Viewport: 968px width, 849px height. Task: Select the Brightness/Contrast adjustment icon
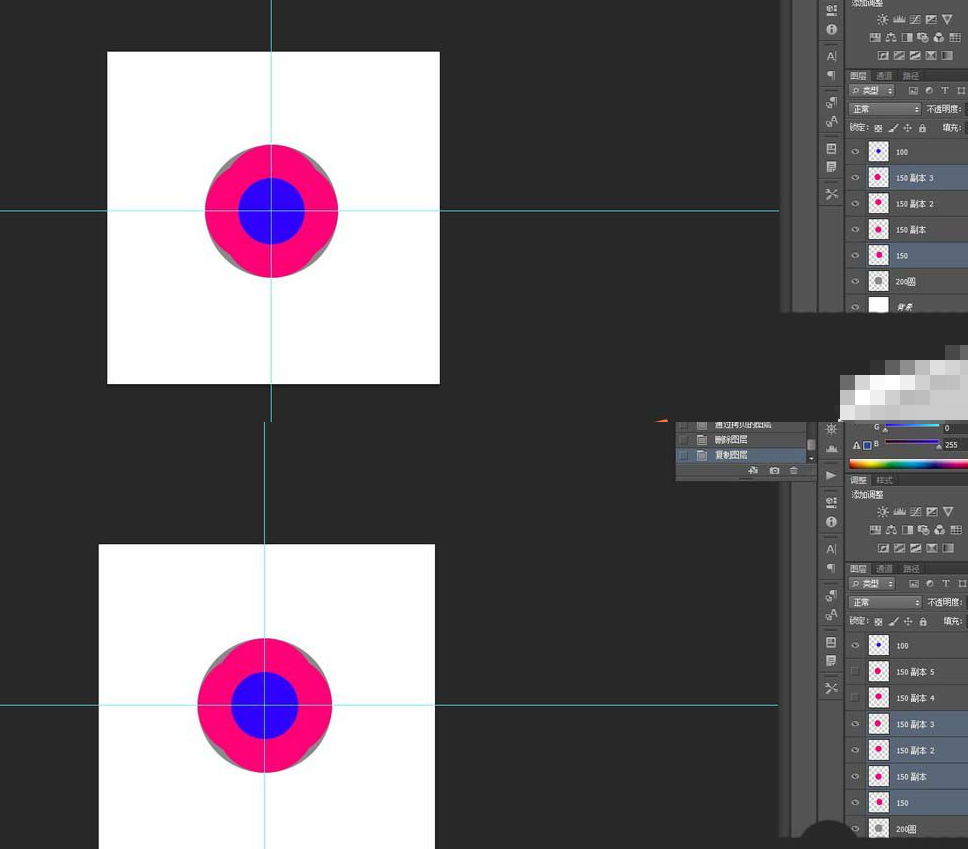(883, 19)
